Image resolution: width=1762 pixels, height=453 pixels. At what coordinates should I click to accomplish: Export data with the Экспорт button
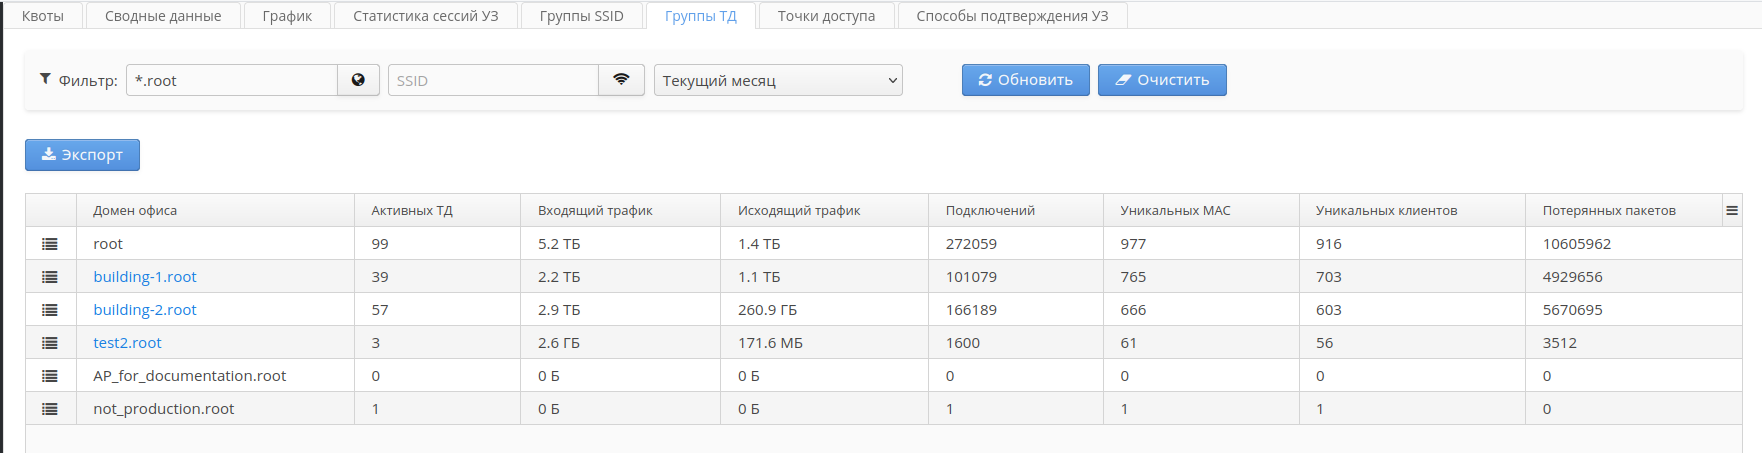(82, 155)
